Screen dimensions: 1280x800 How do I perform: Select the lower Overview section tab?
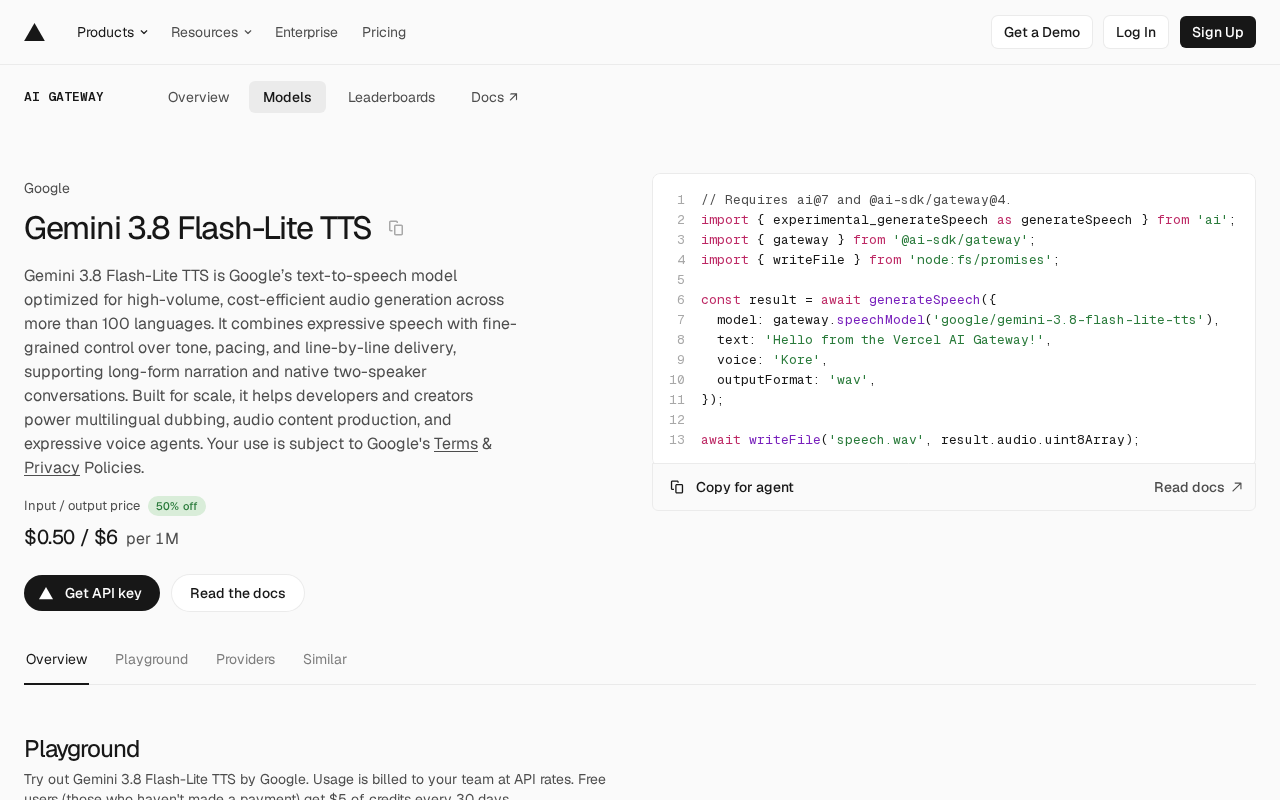coord(56,659)
